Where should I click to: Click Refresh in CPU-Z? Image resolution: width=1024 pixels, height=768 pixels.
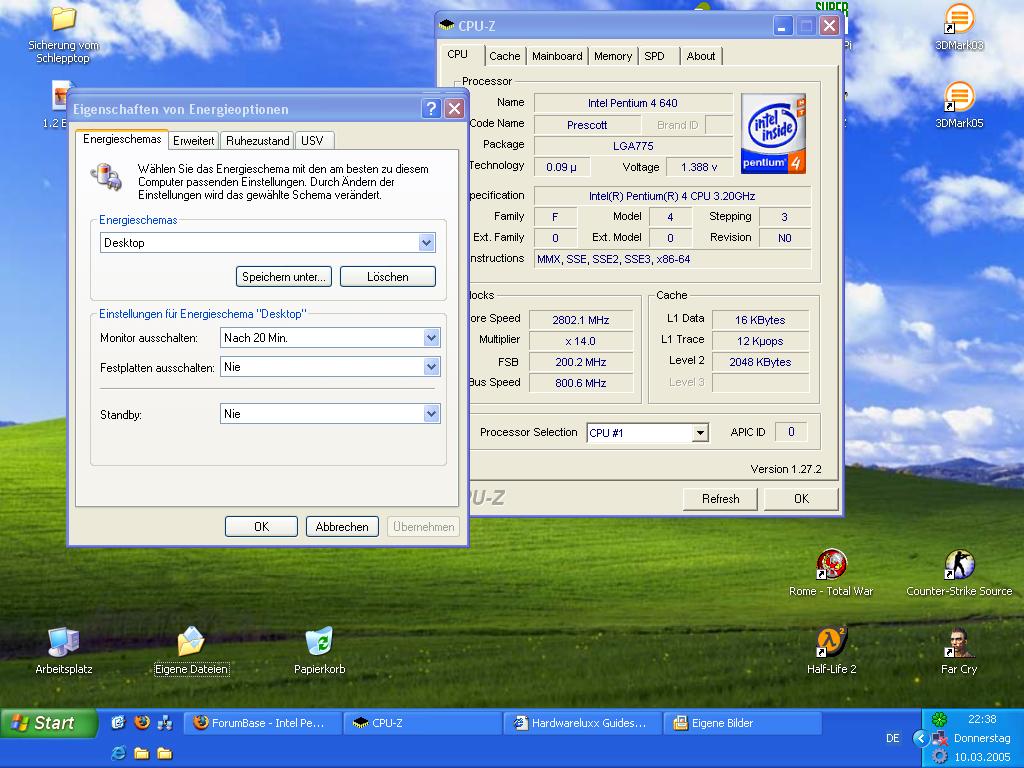pos(720,499)
